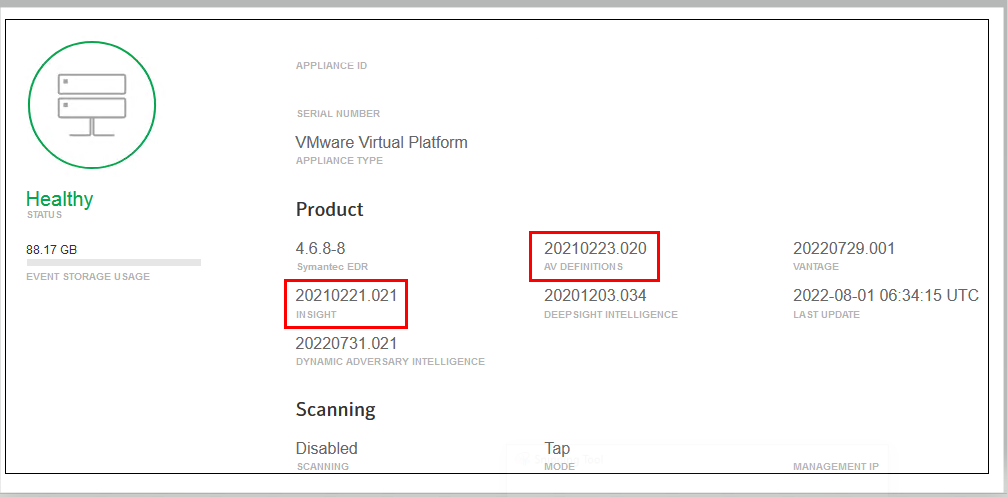Click the 88.17 GB storage value
The height and width of the screenshot is (497, 1007).
coord(52,249)
